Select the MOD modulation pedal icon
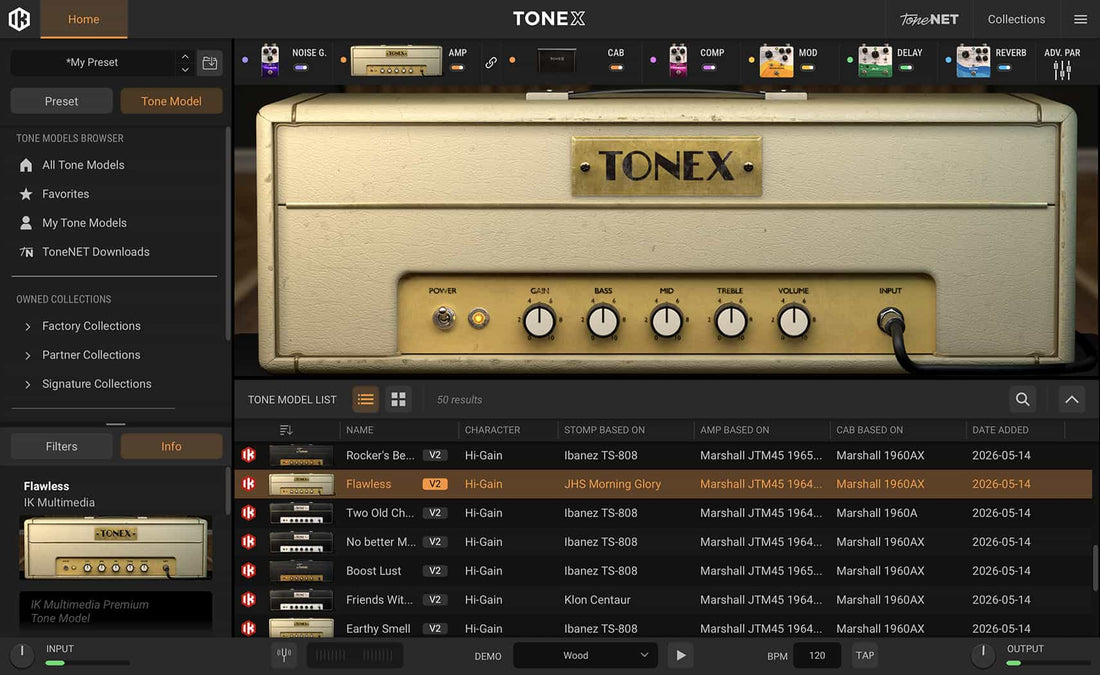The image size is (1100, 675). point(777,60)
